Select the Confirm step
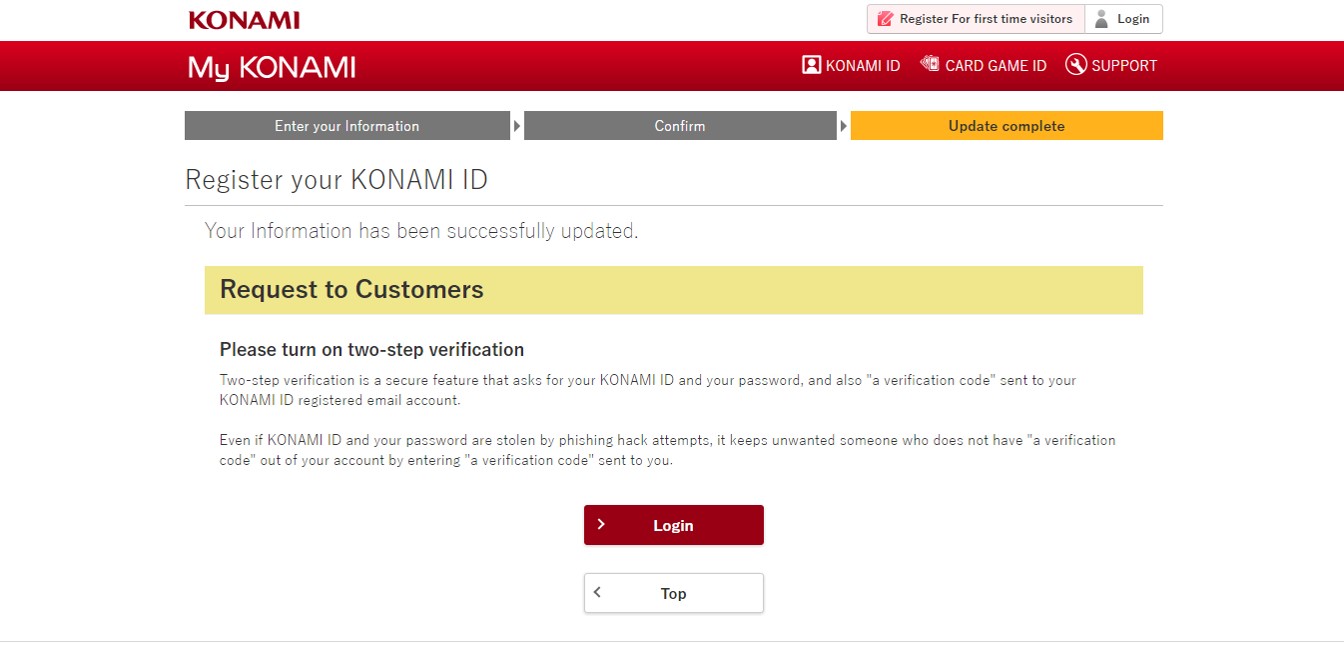 click(x=680, y=126)
